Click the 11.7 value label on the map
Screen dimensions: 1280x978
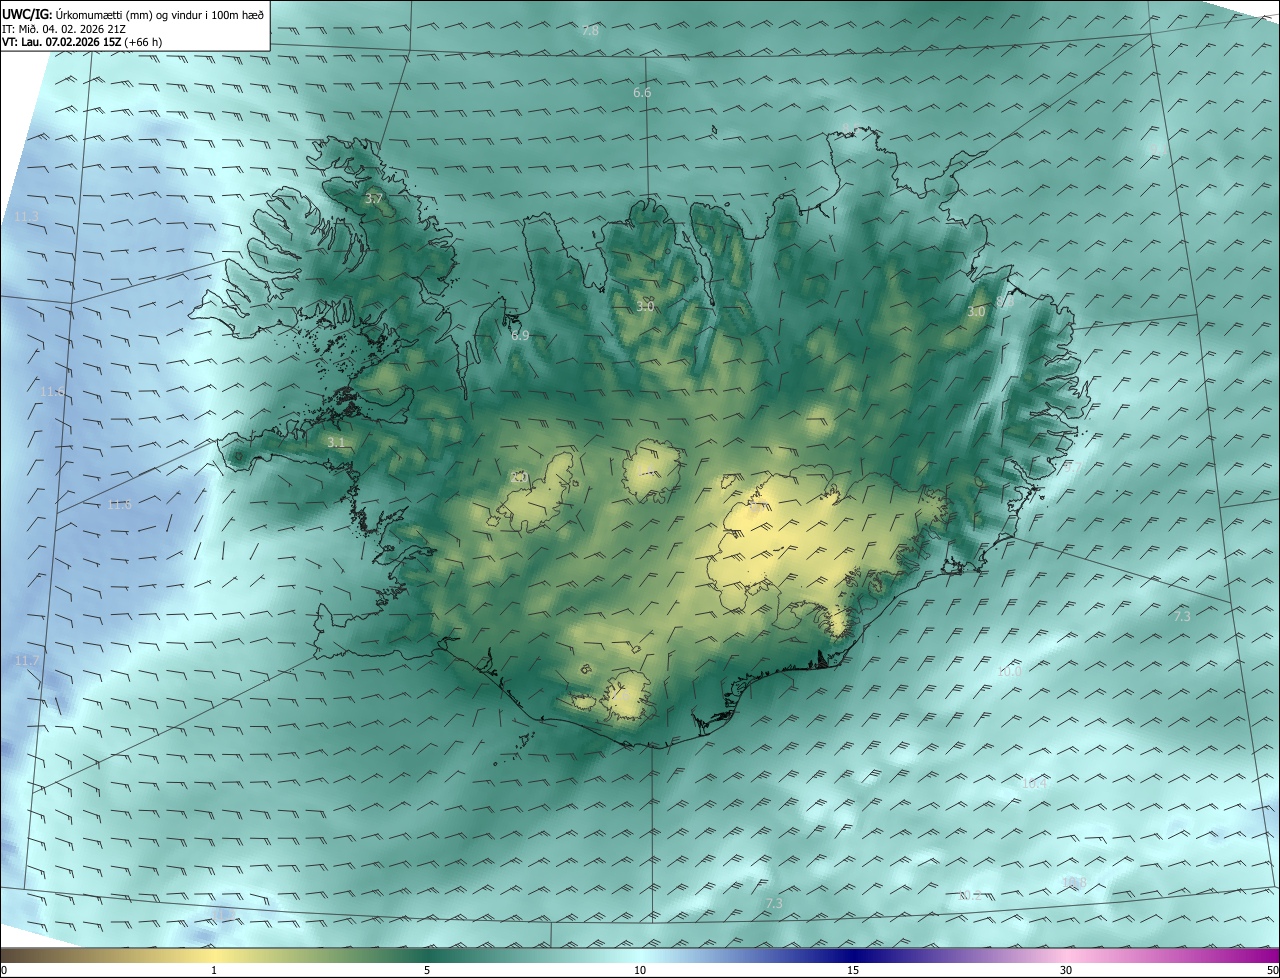[27, 661]
